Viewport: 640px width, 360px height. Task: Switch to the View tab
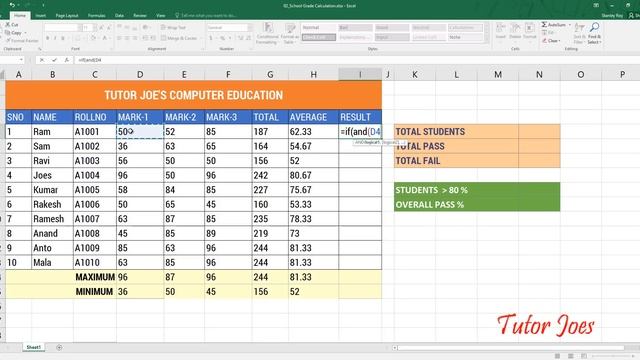tap(161, 16)
